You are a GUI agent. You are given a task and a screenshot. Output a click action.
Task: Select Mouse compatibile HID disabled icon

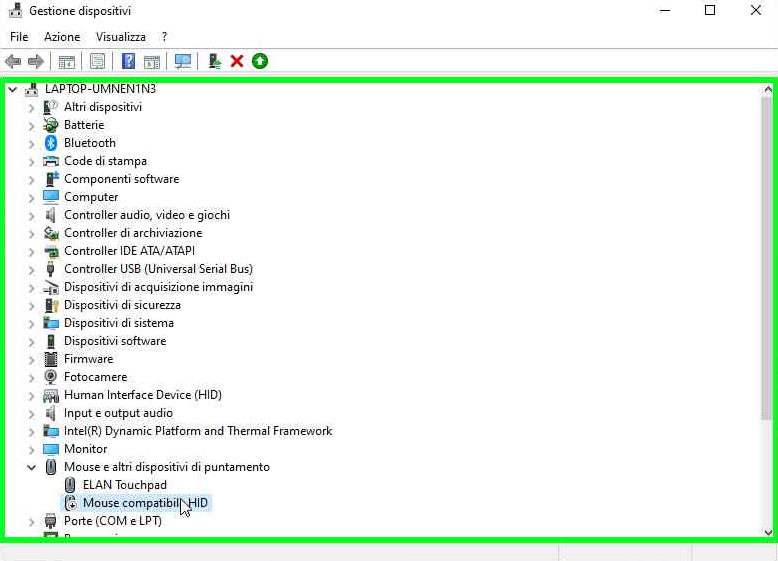70,503
